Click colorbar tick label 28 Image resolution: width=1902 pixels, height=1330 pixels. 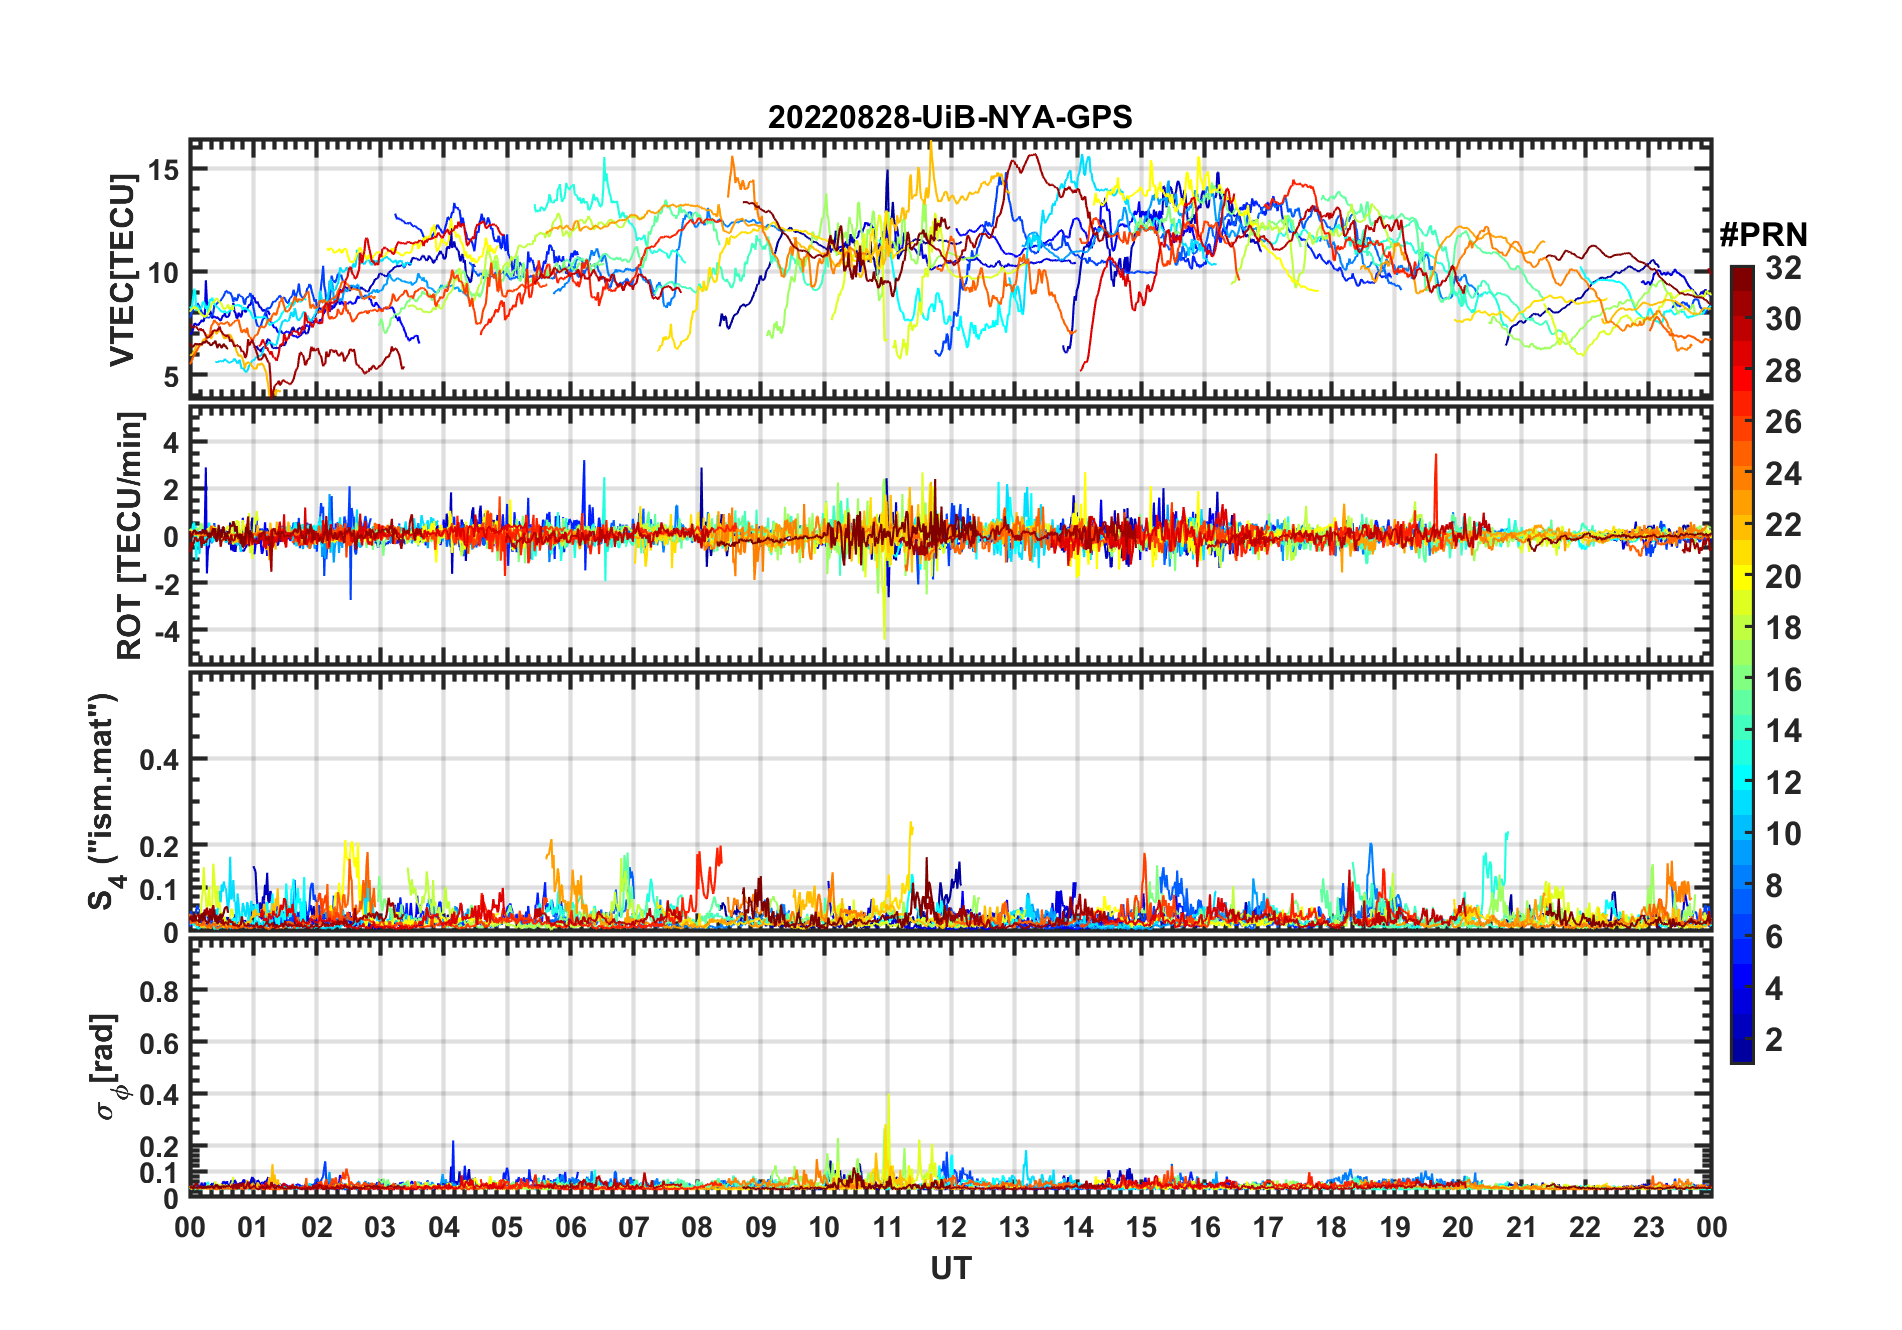pyautogui.click(x=1783, y=370)
